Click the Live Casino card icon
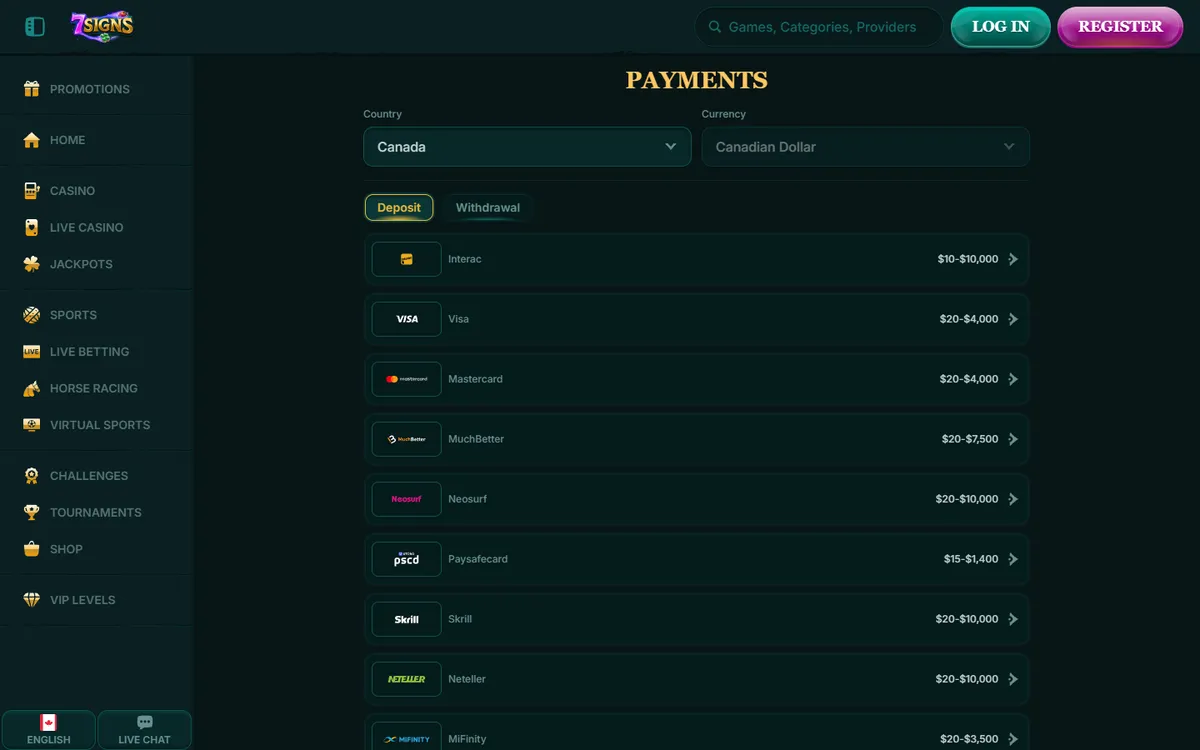This screenshot has height=750, width=1200. point(32,227)
